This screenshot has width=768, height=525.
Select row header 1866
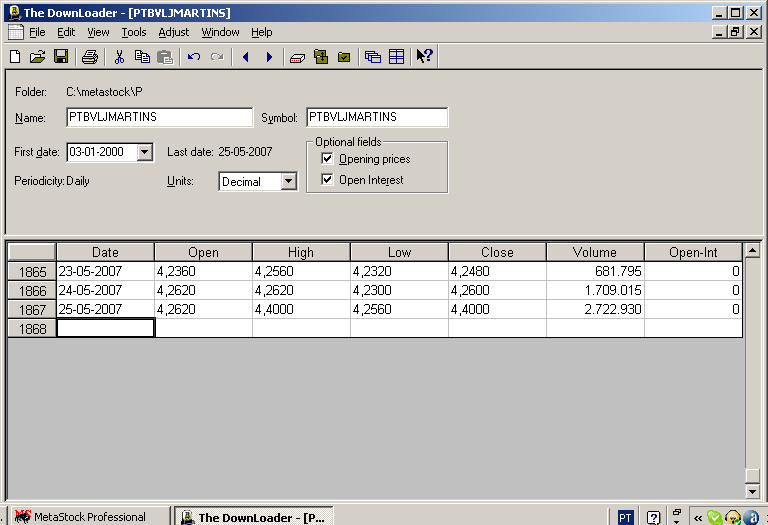(x=32, y=290)
